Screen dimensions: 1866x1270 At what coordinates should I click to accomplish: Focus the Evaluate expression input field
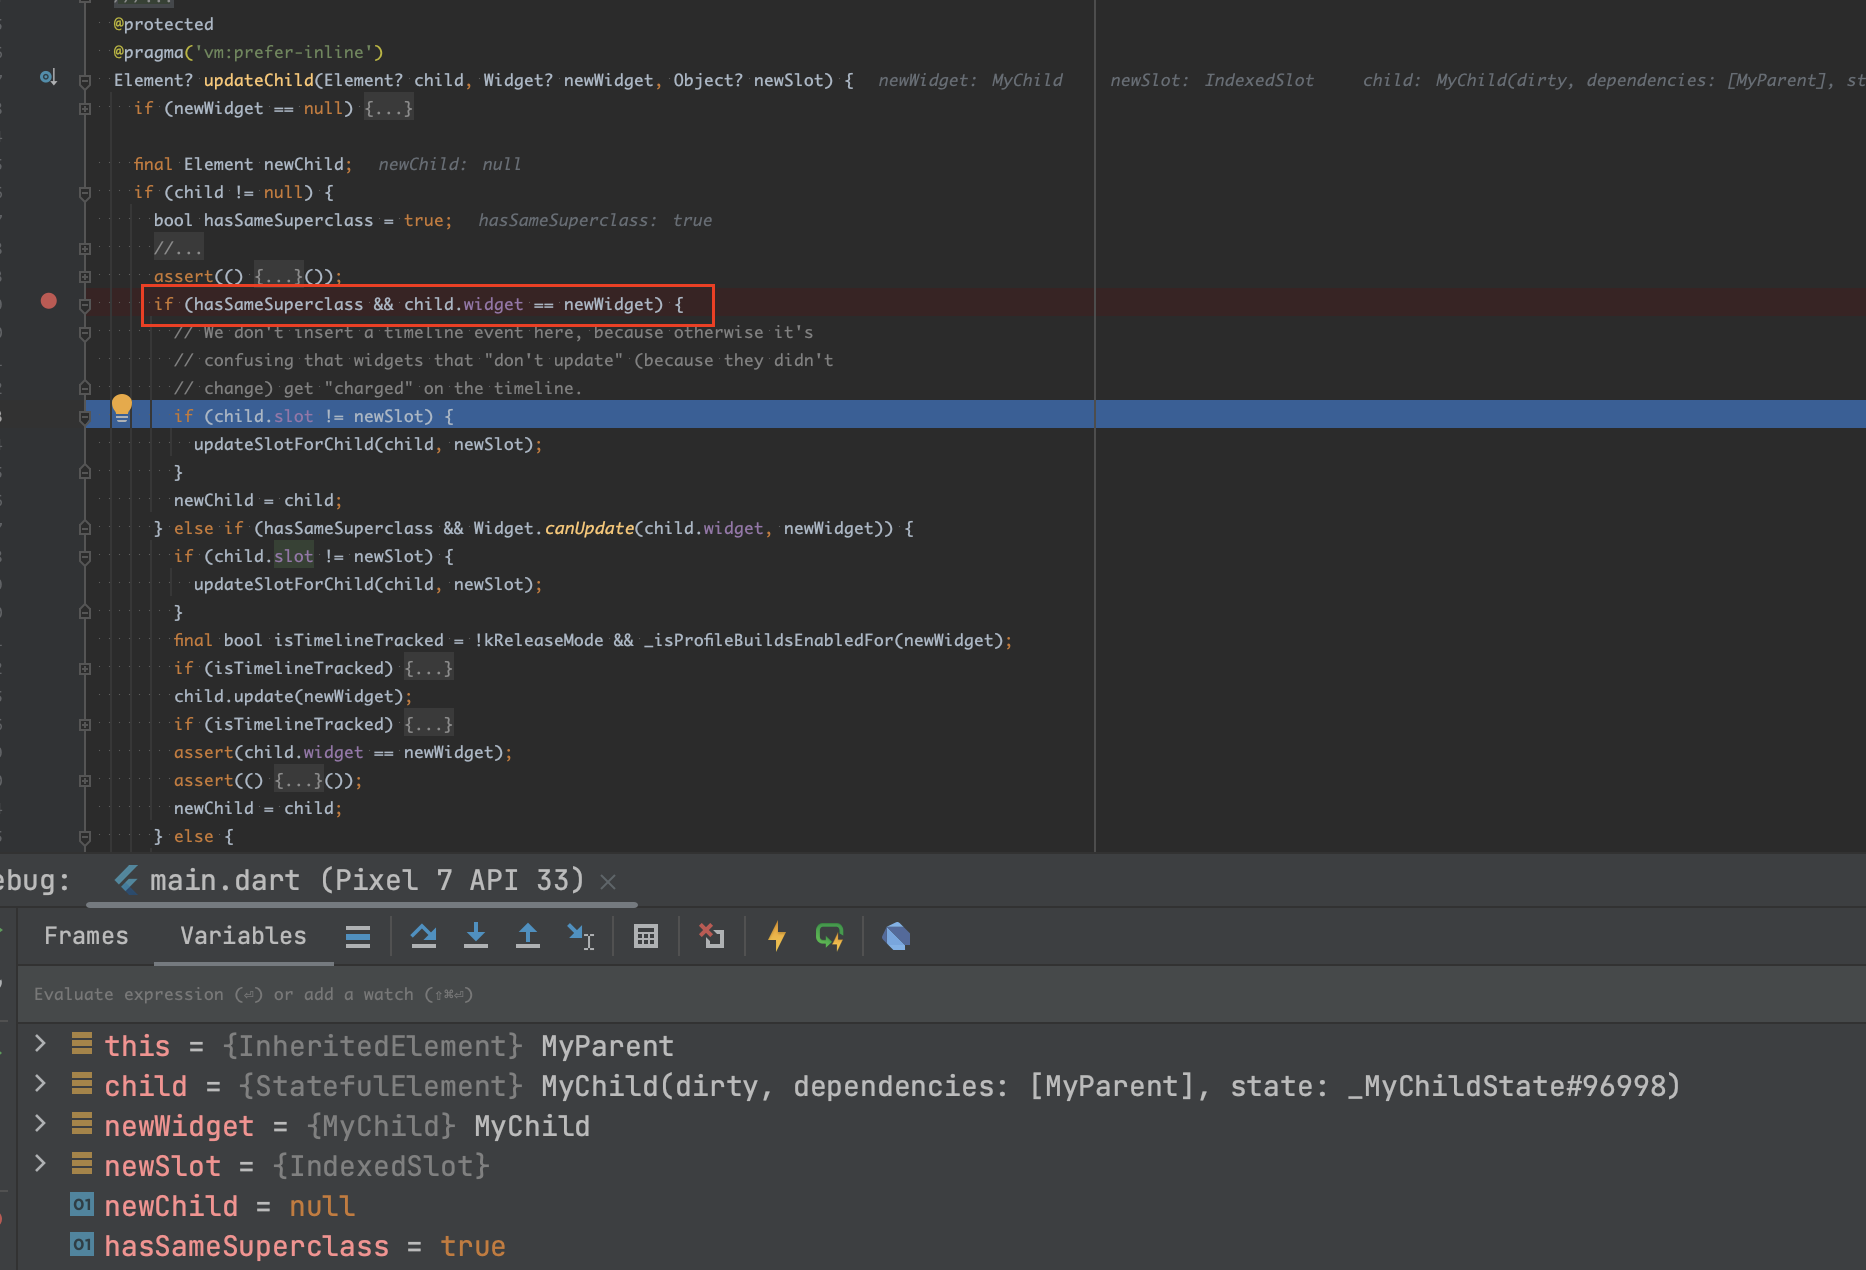pos(940,994)
